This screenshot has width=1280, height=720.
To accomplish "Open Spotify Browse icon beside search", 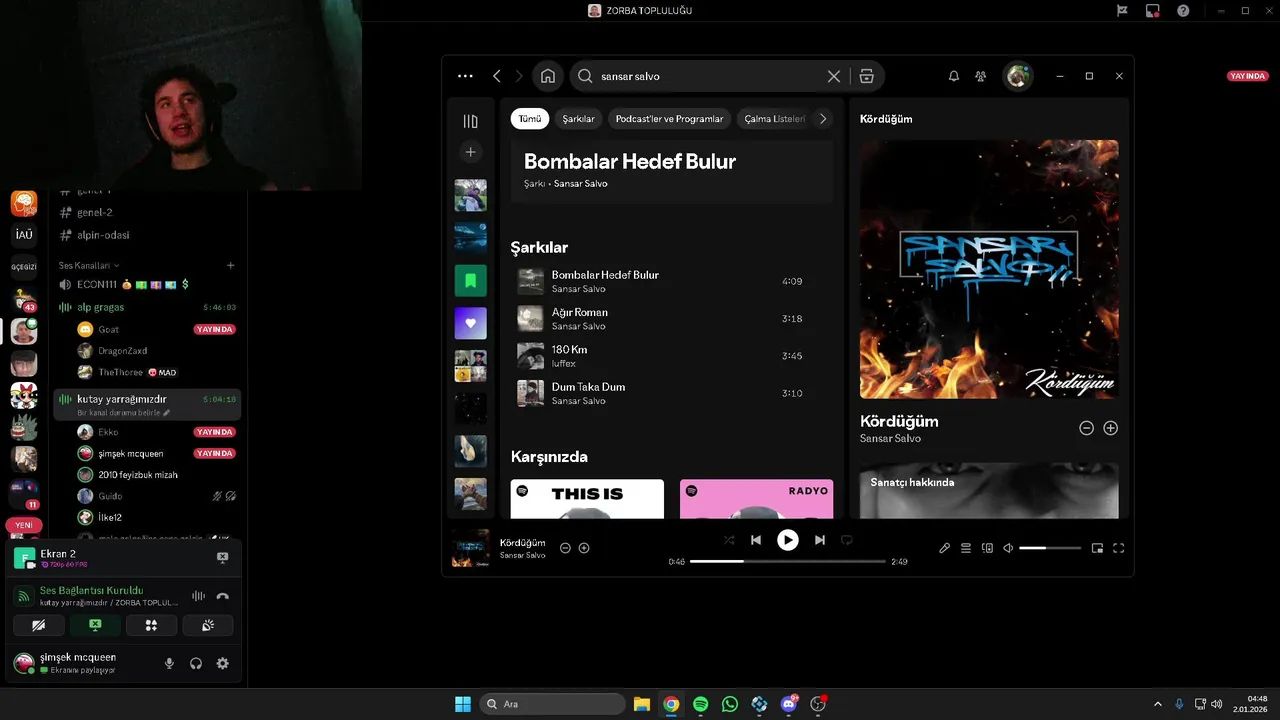I will 867,76.
